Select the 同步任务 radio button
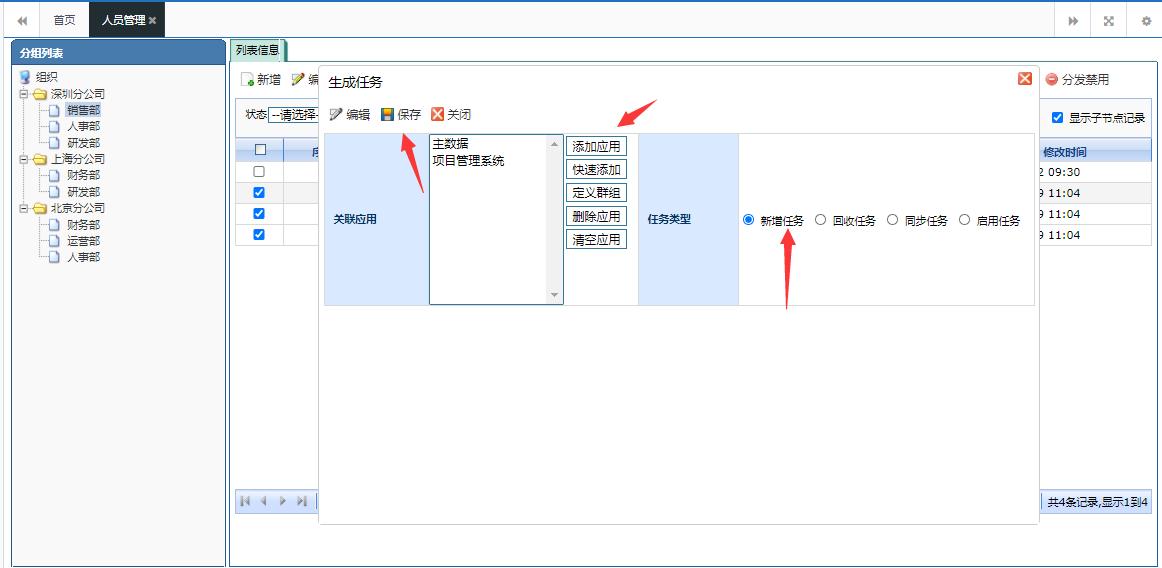The width and height of the screenshot is (1162, 568). coord(892,220)
